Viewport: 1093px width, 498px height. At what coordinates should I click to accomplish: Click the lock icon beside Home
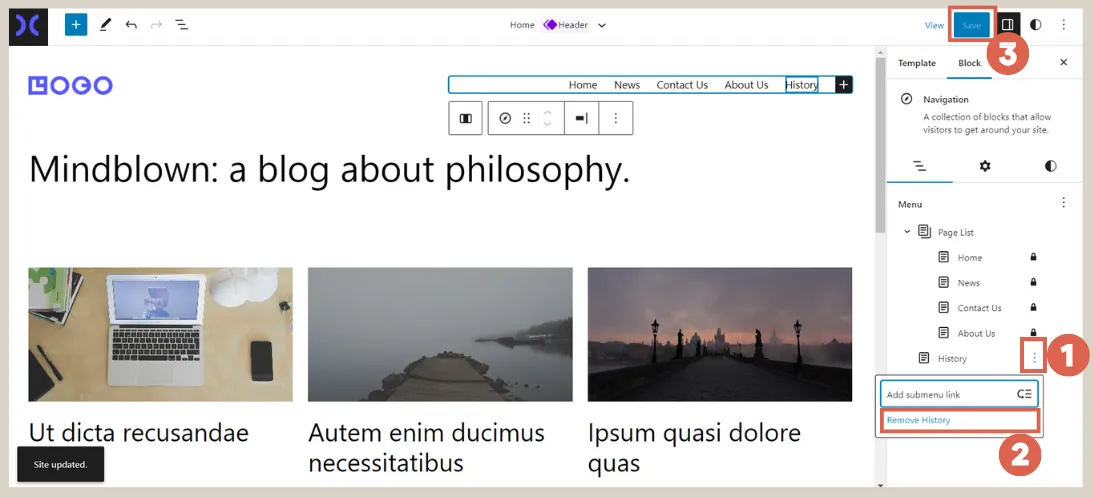point(1033,257)
